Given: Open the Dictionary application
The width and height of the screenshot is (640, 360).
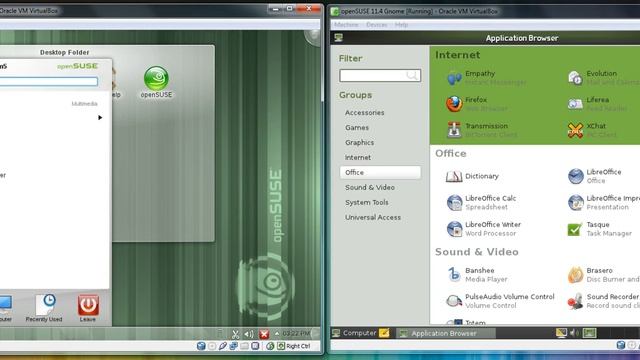Looking at the screenshot, I should pos(472,176).
